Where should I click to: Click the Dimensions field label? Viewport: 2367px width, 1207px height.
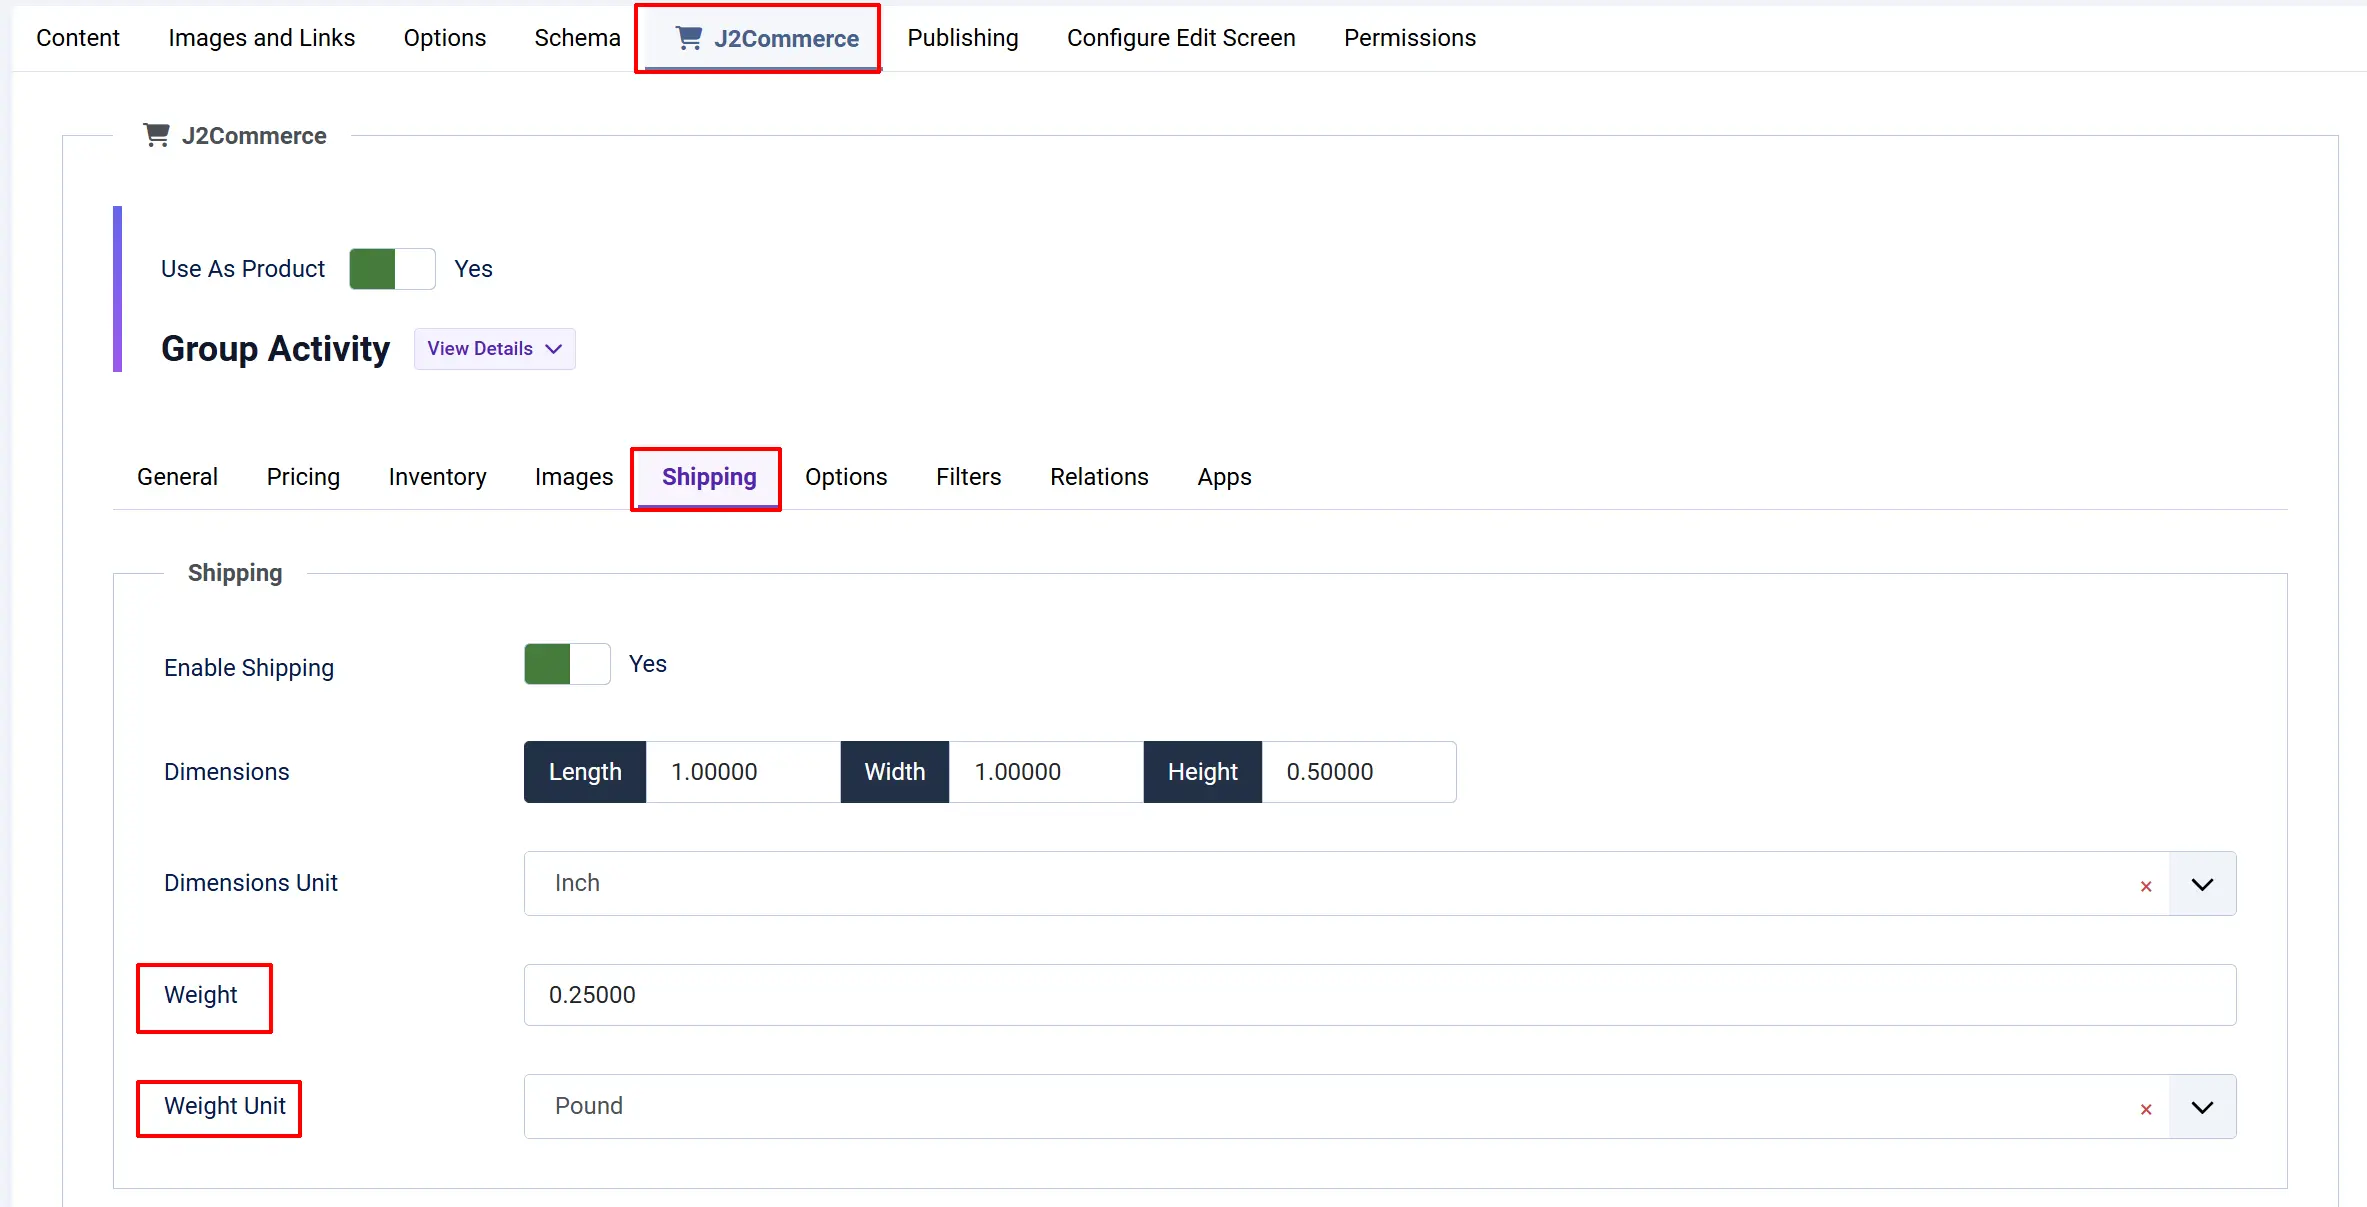tap(227, 772)
